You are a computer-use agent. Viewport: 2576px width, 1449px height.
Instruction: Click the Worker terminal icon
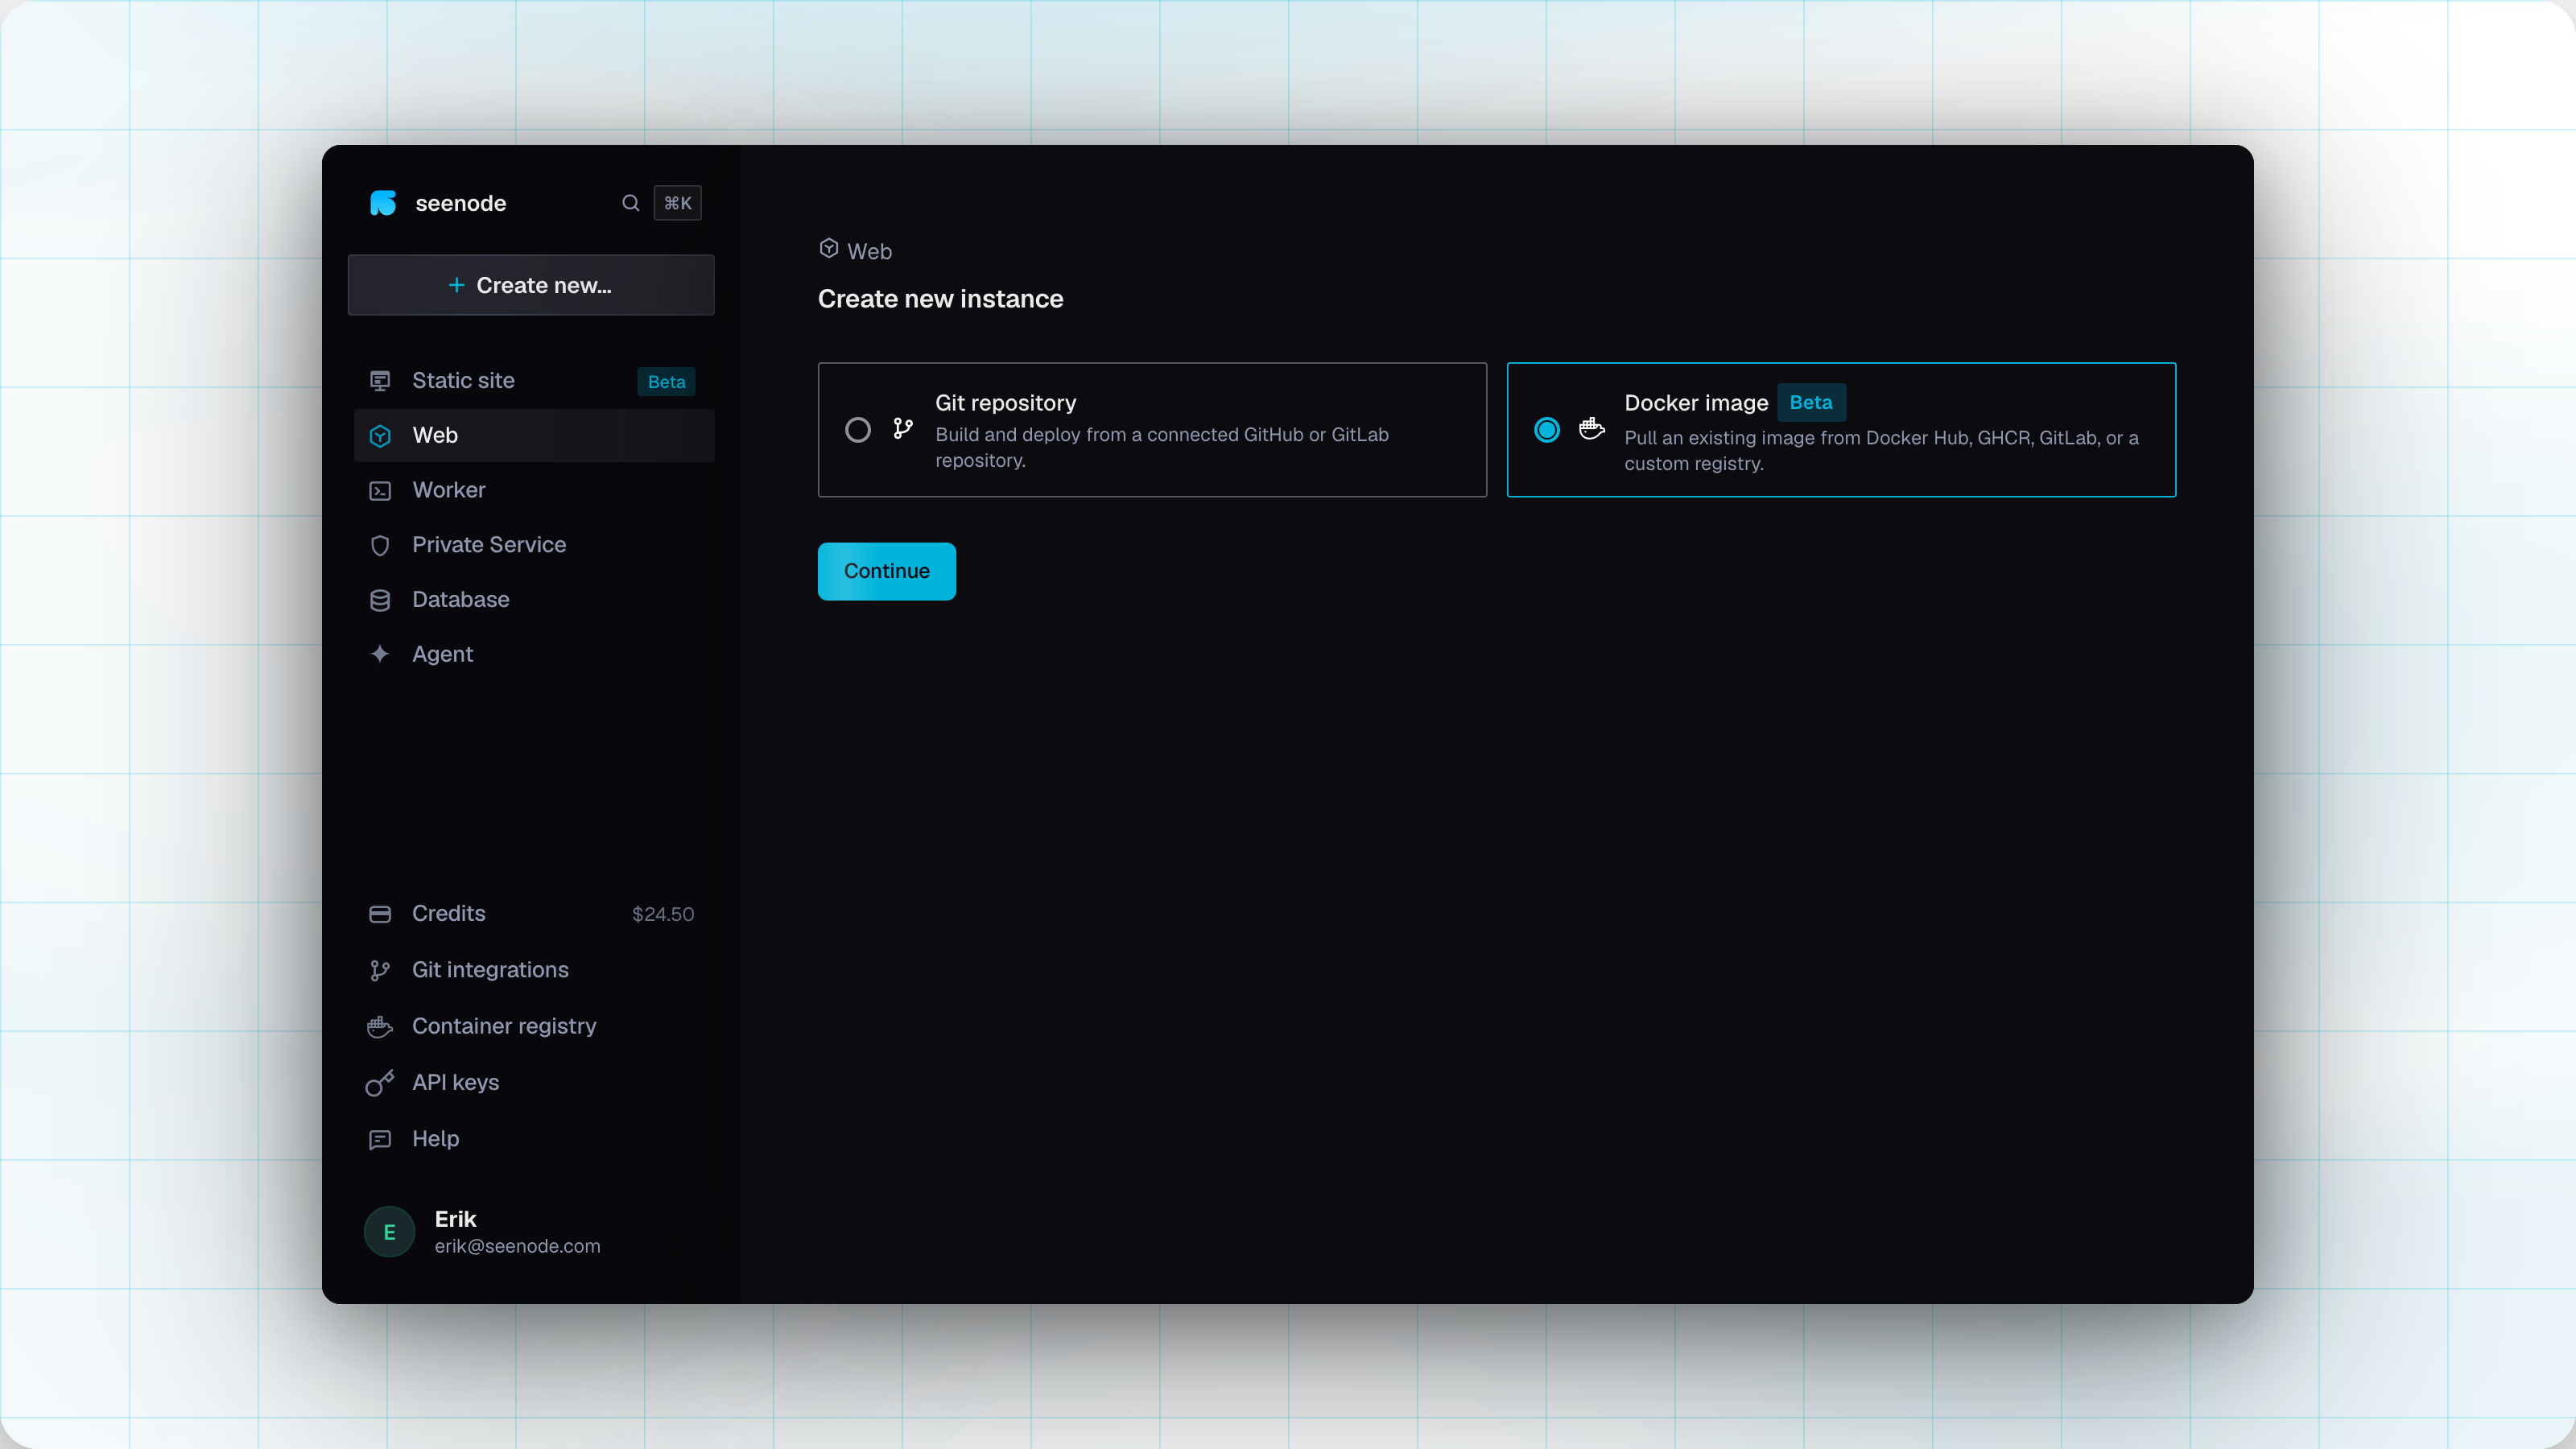(x=380, y=491)
